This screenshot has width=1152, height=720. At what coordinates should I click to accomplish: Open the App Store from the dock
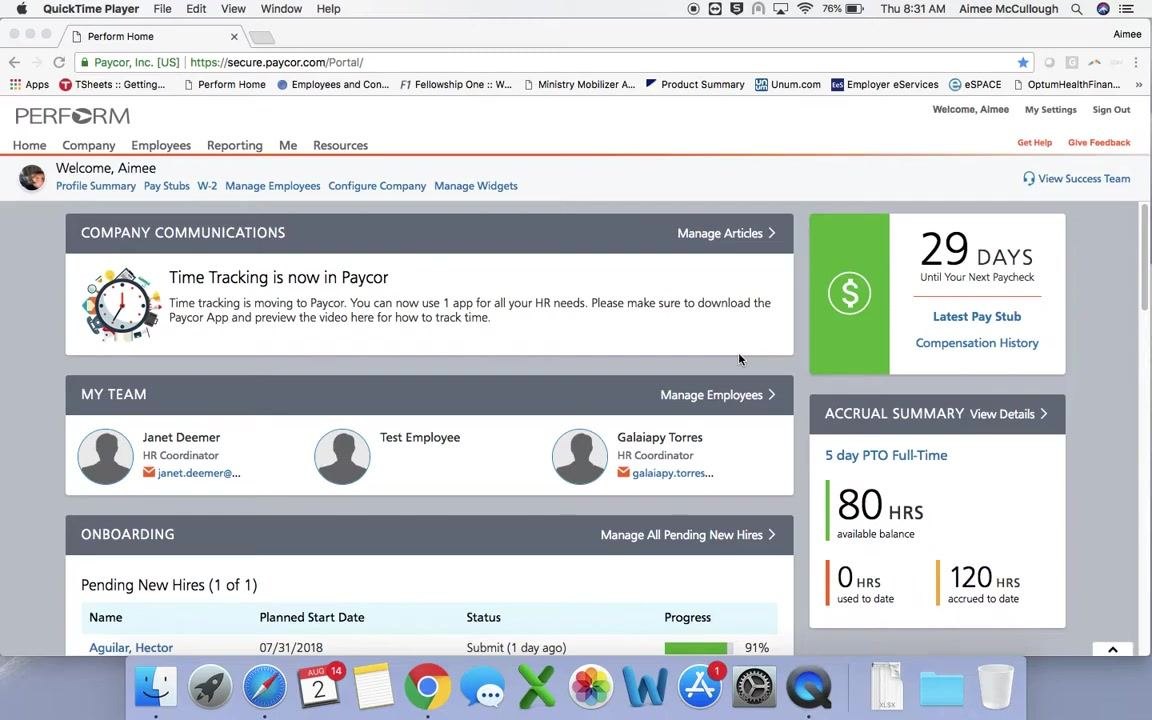pos(699,687)
